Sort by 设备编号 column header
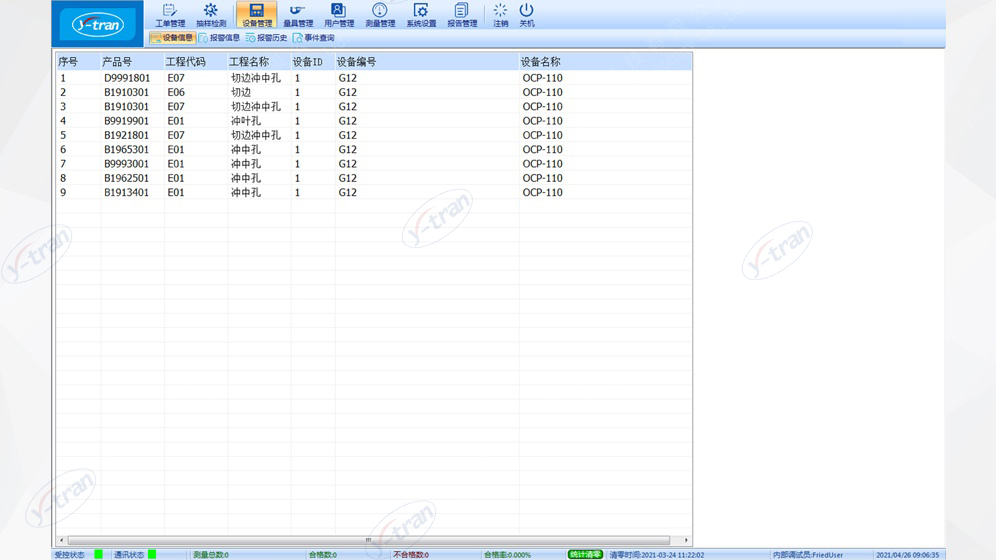This screenshot has height=560, width=996. 427,62
